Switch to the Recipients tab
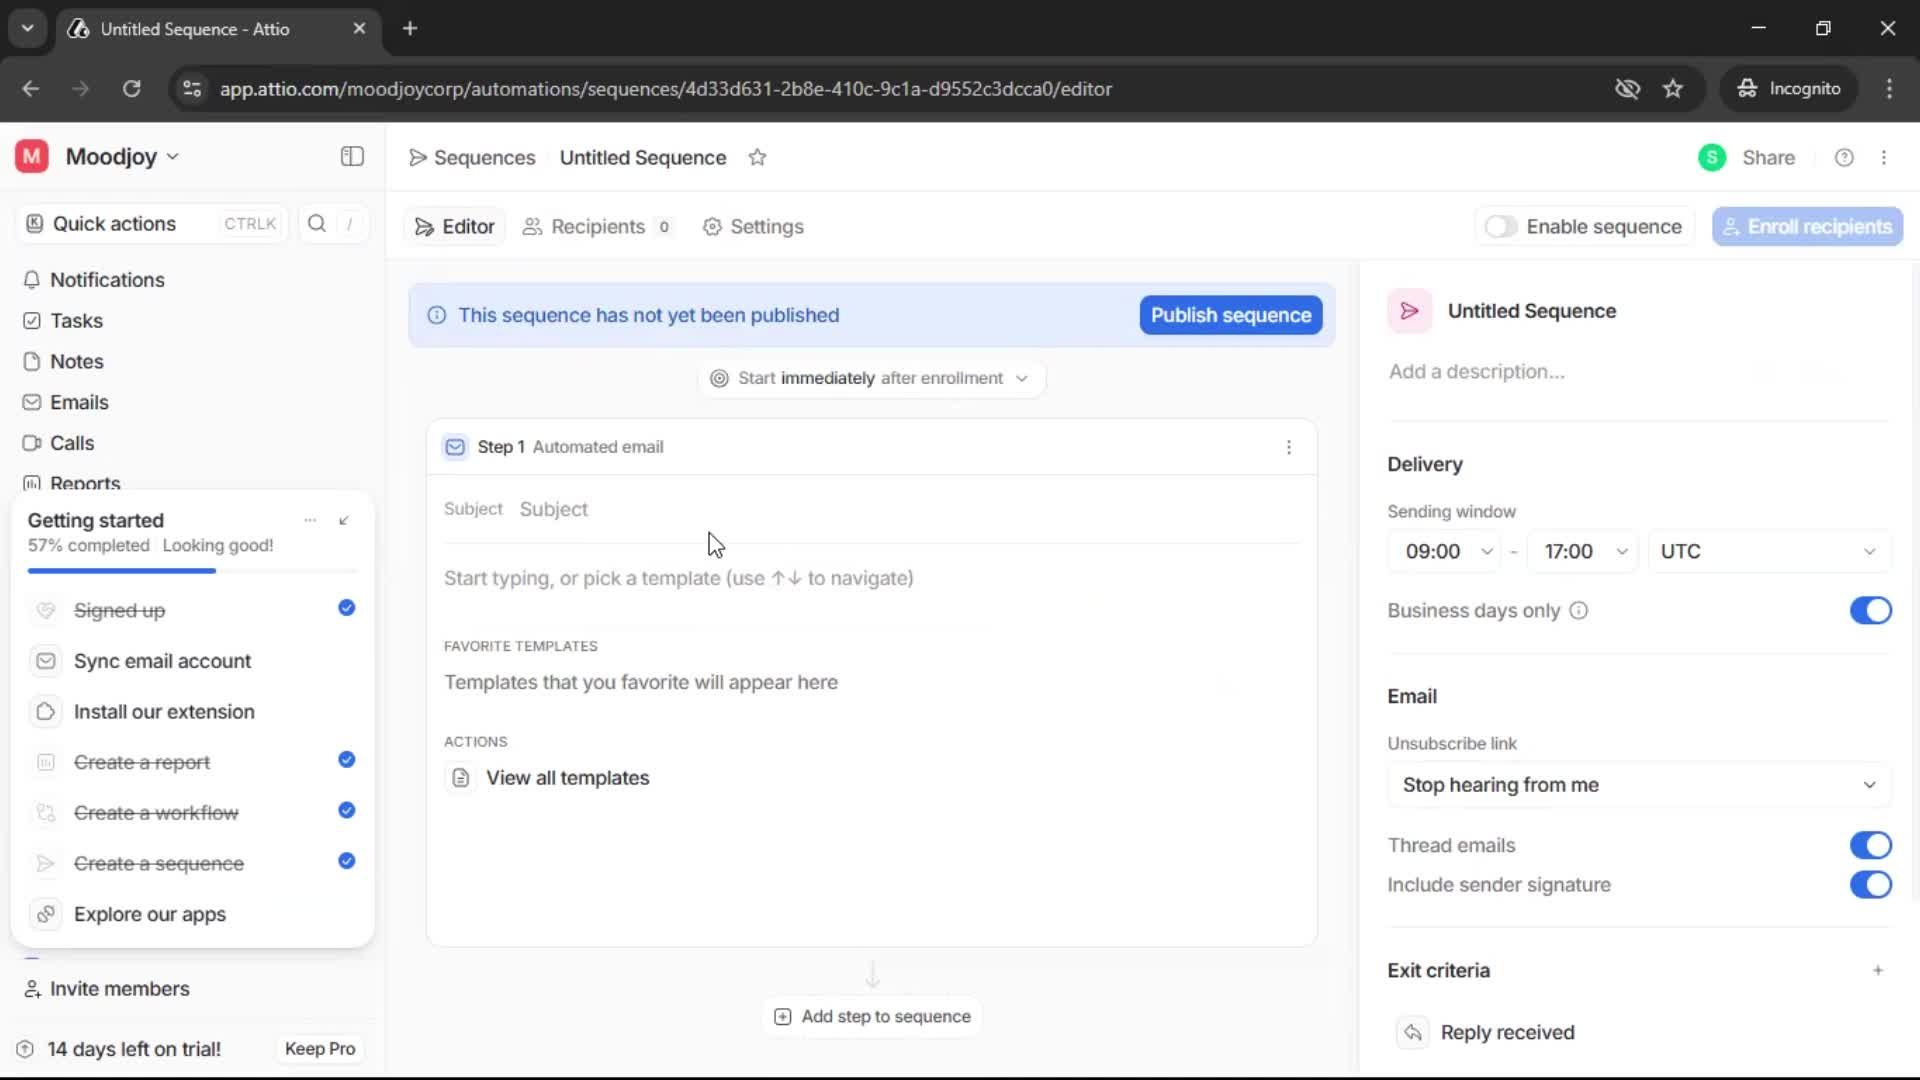This screenshot has height=1080, width=1920. coord(597,227)
